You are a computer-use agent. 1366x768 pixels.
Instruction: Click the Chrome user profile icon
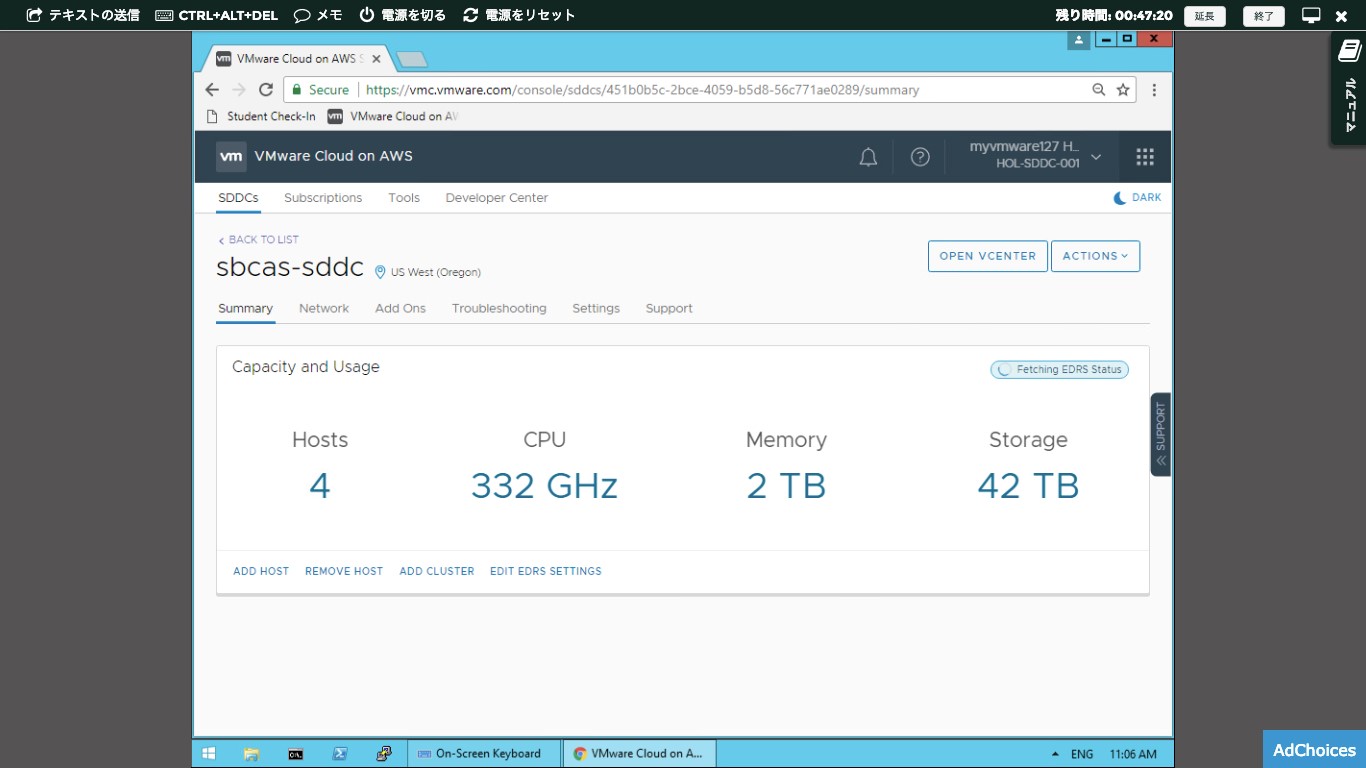point(1078,40)
